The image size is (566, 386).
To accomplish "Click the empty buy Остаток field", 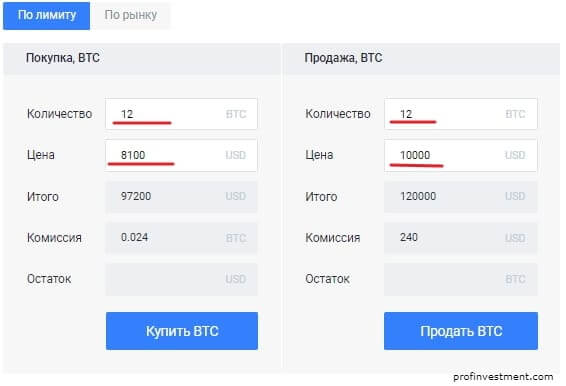I will pos(182,279).
